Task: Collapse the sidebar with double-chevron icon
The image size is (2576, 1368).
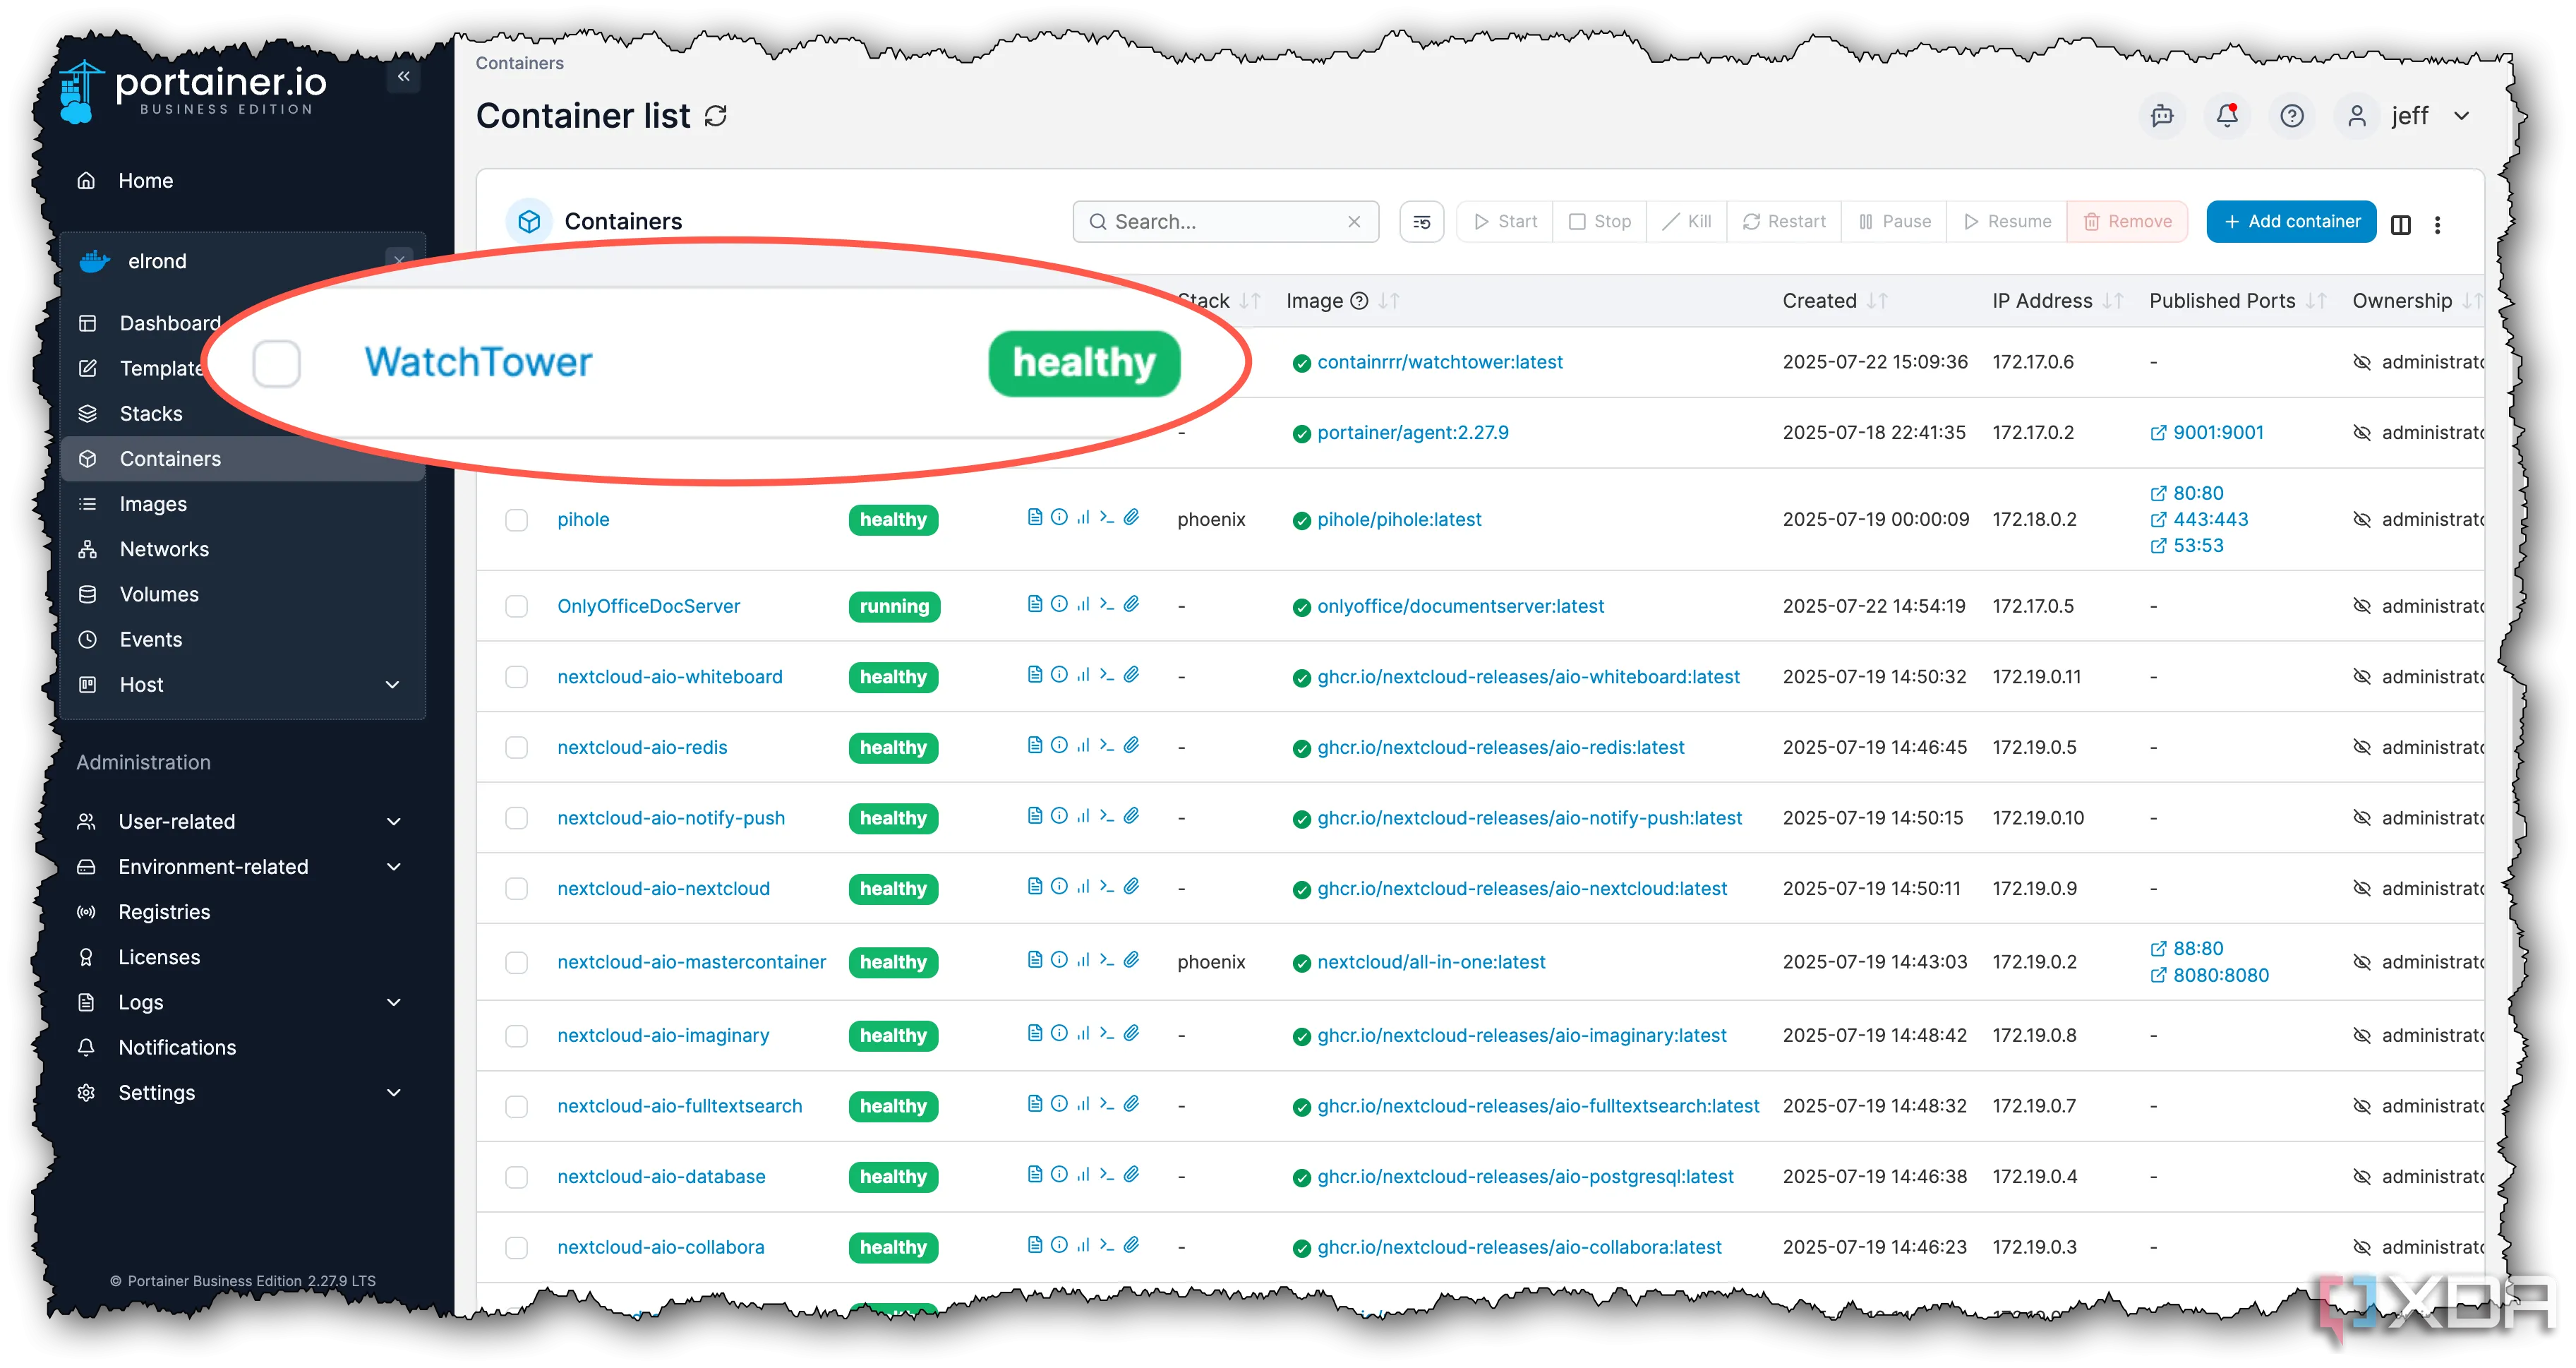Action: coord(403,76)
